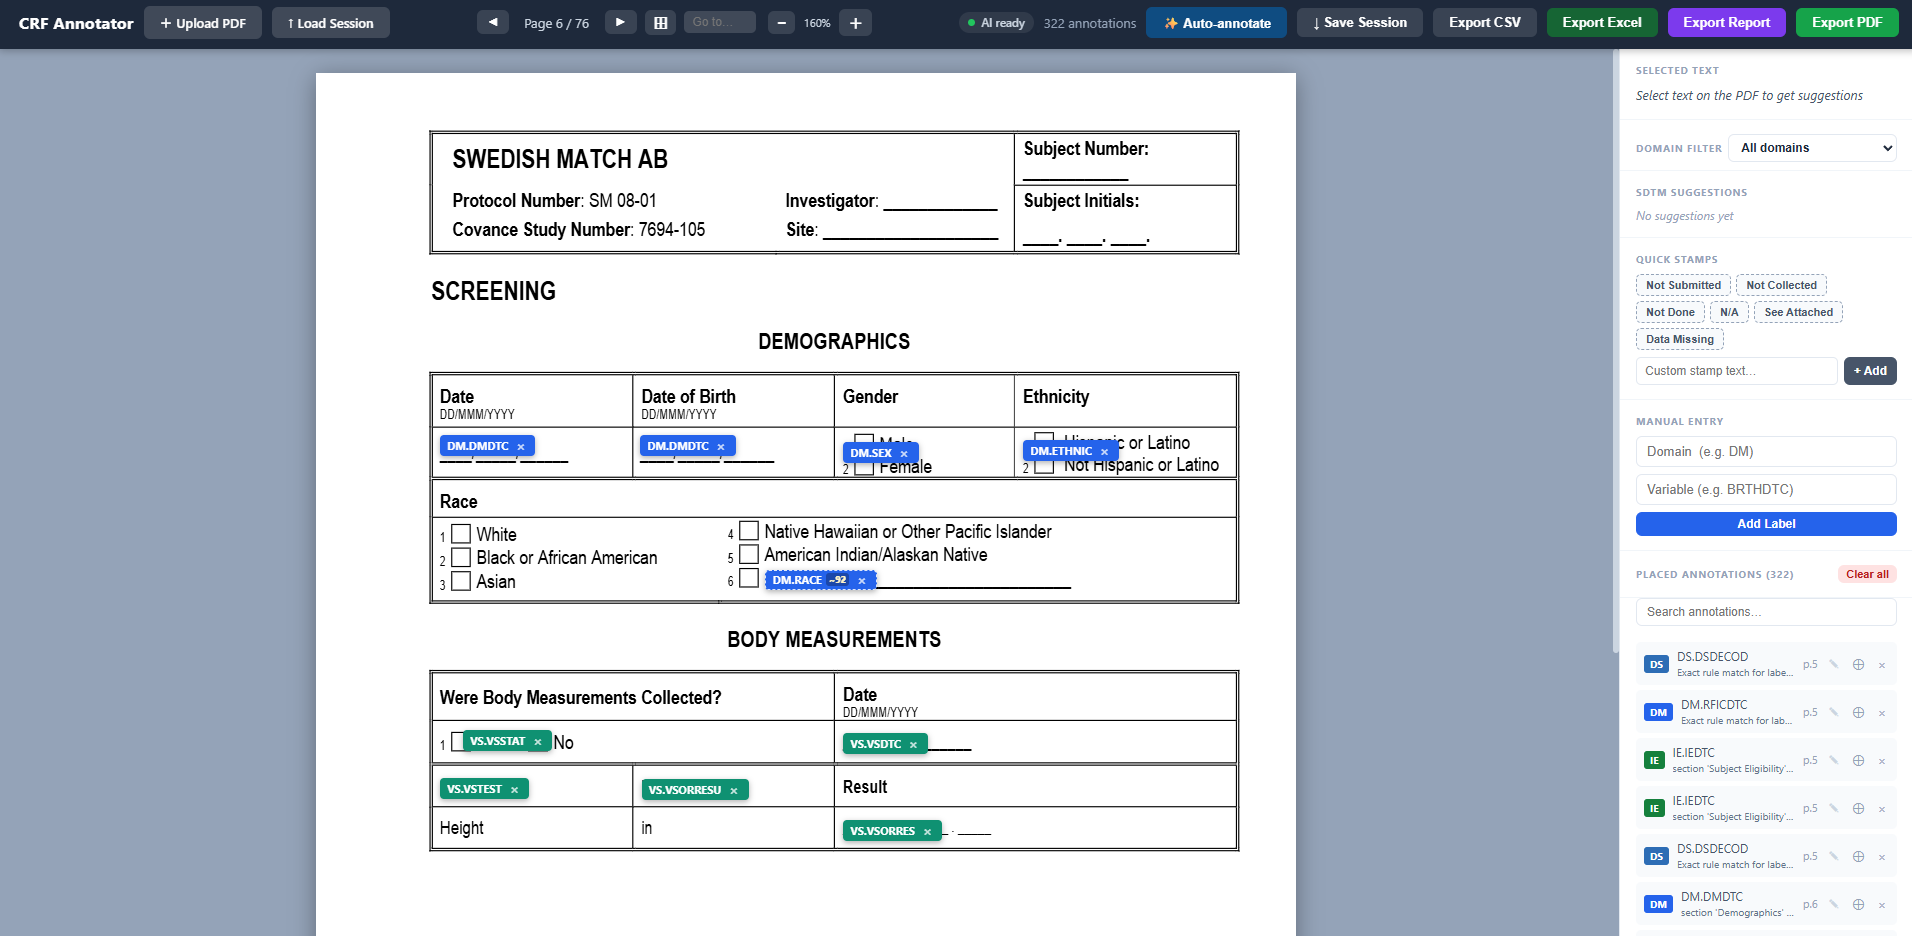
Task: Apply the Data Missing quick stamp
Action: point(1679,339)
